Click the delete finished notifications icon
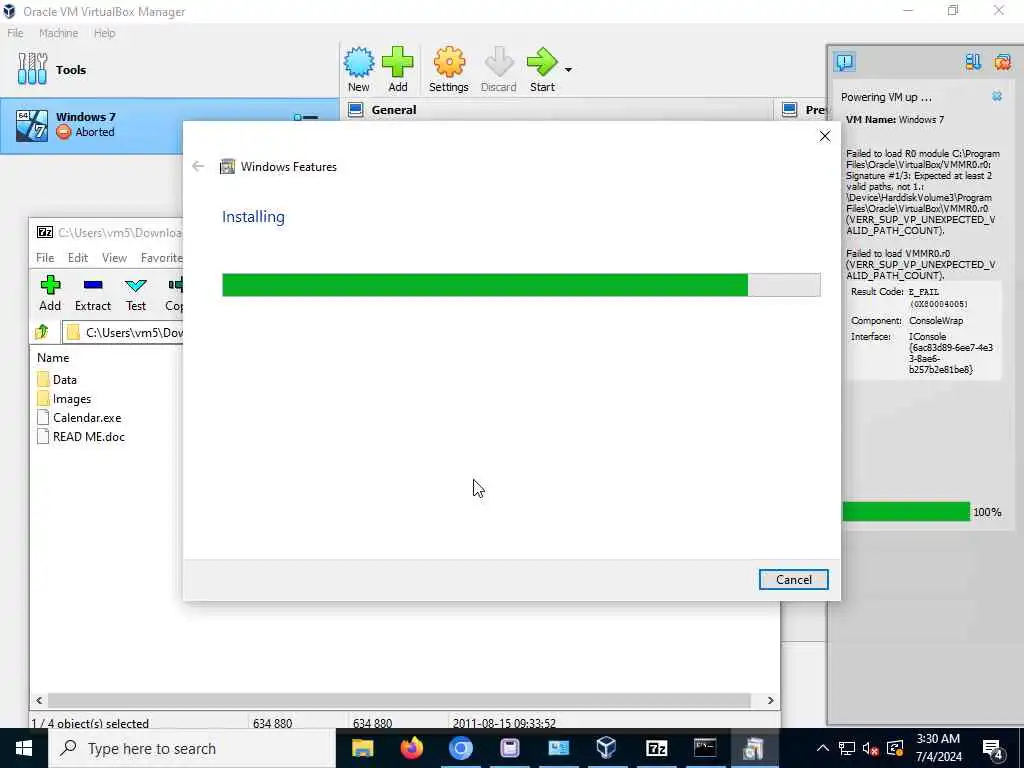1024x768 pixels. click(1002, 62)
